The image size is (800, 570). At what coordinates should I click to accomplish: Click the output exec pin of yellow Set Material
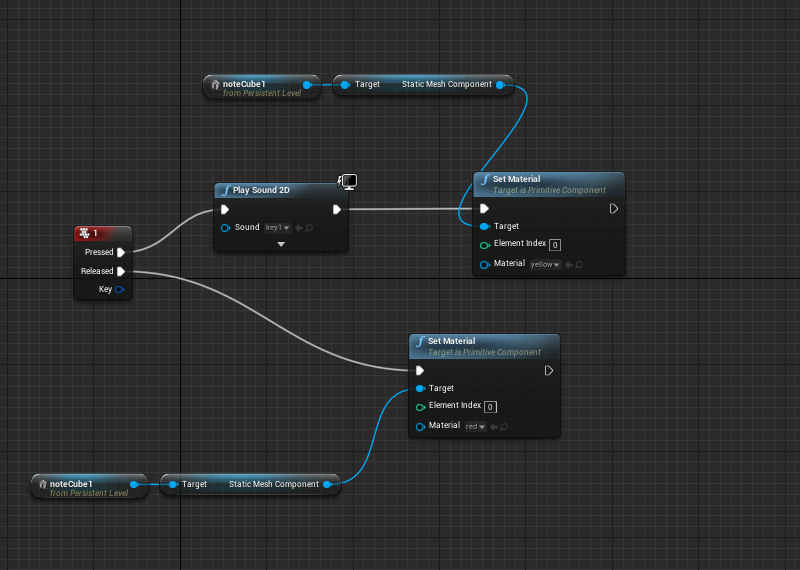[613, 209]
